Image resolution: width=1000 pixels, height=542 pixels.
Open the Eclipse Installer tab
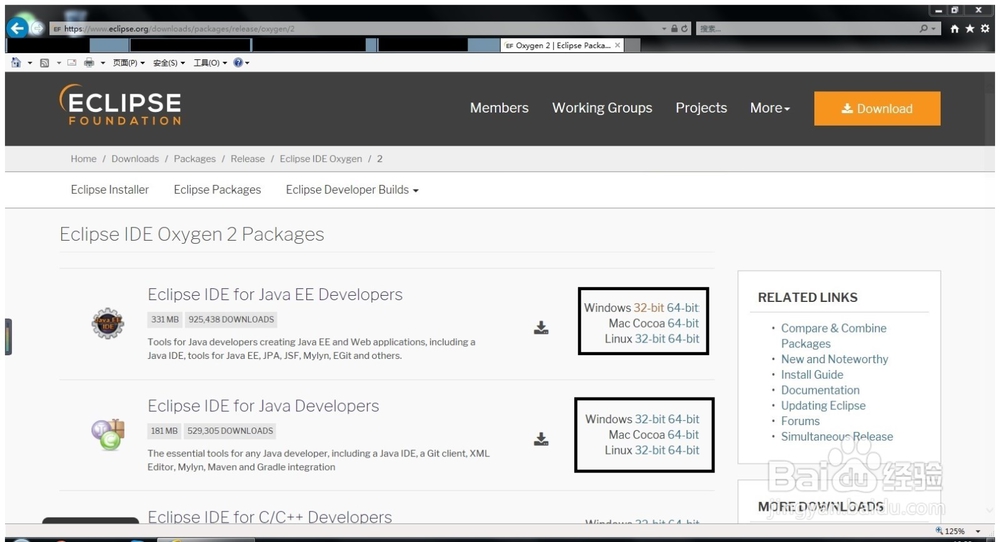[110, 189]
